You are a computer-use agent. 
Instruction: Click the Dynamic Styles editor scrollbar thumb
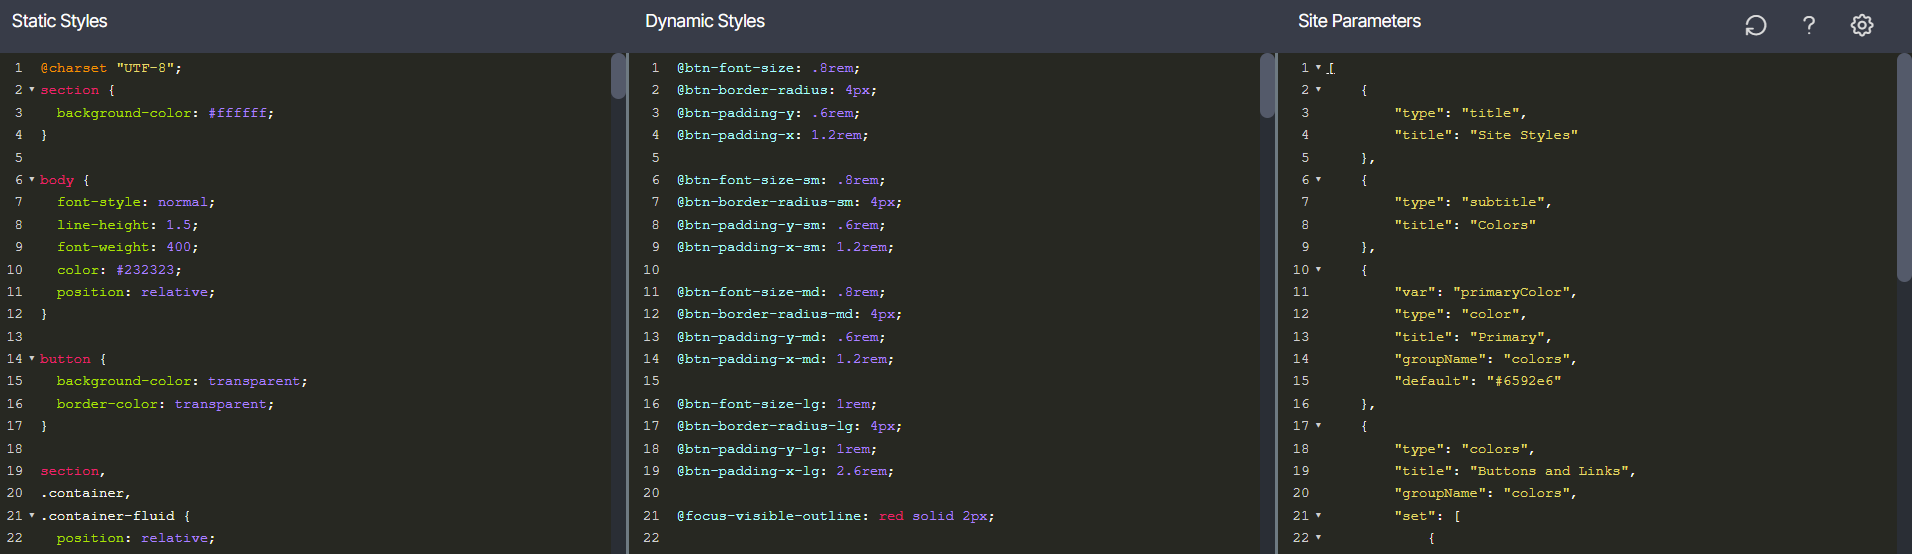[1268, 86]
